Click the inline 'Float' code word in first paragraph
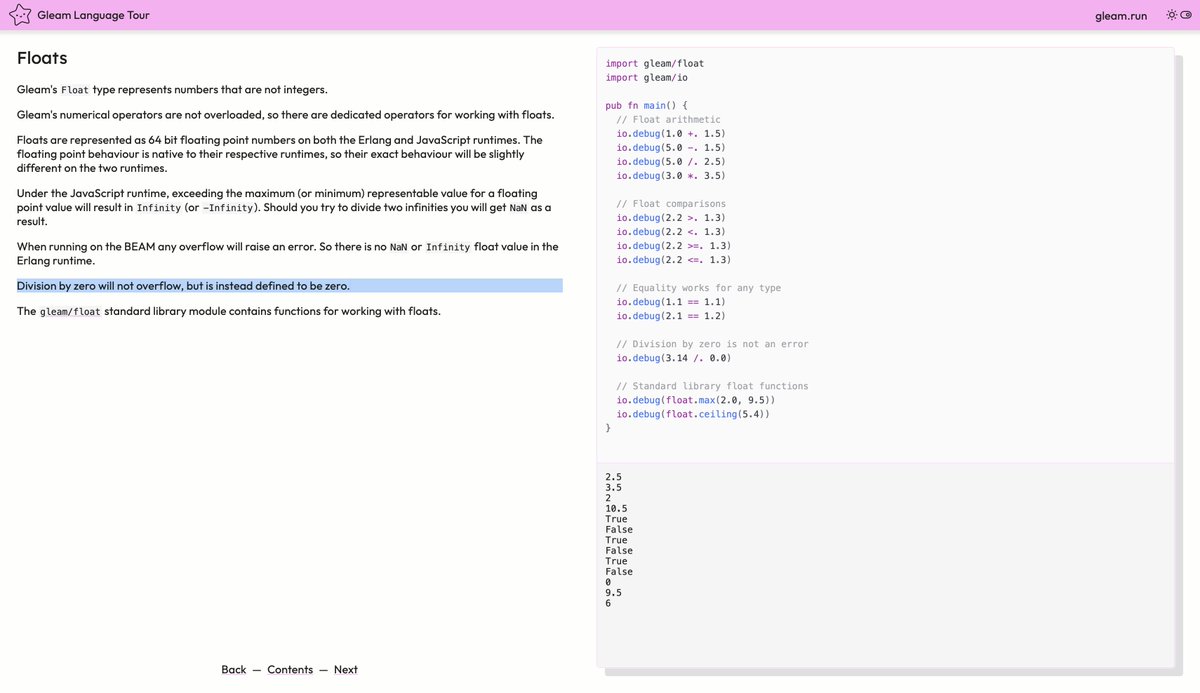This screenshot has height=693, width=1200. tap(75, 90)
